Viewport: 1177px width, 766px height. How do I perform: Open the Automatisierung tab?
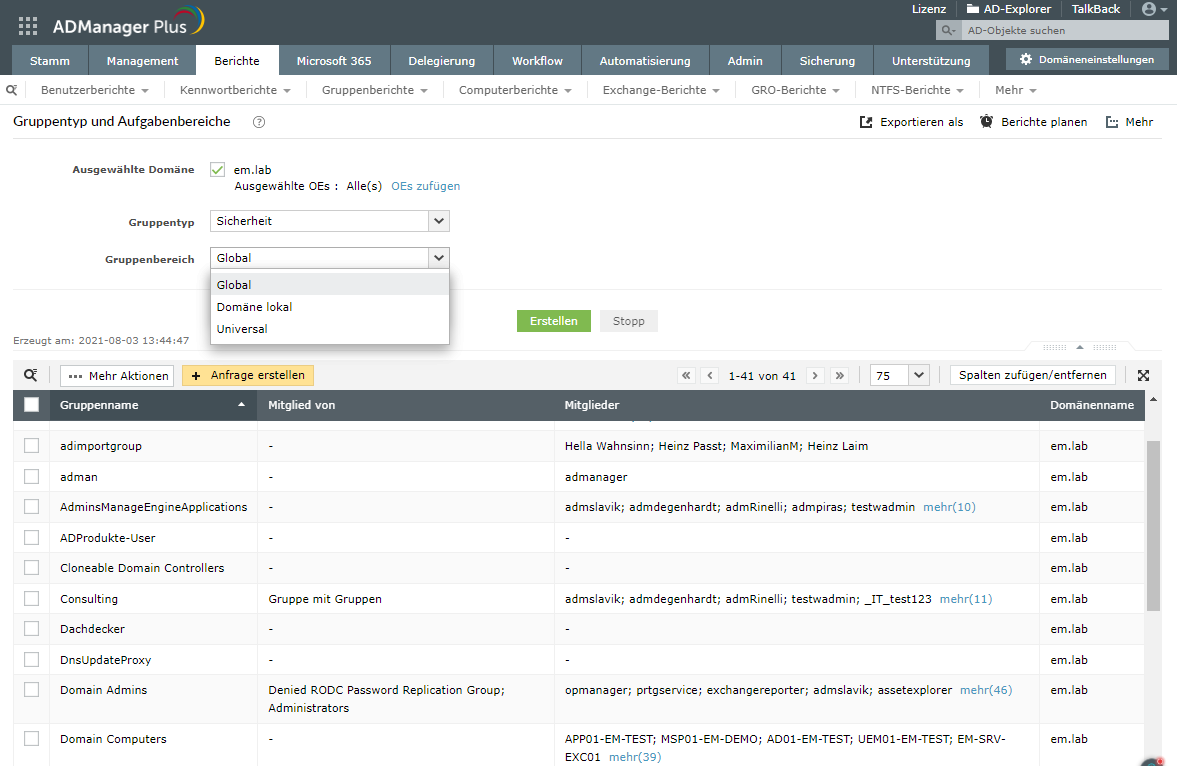coord(645,60)
